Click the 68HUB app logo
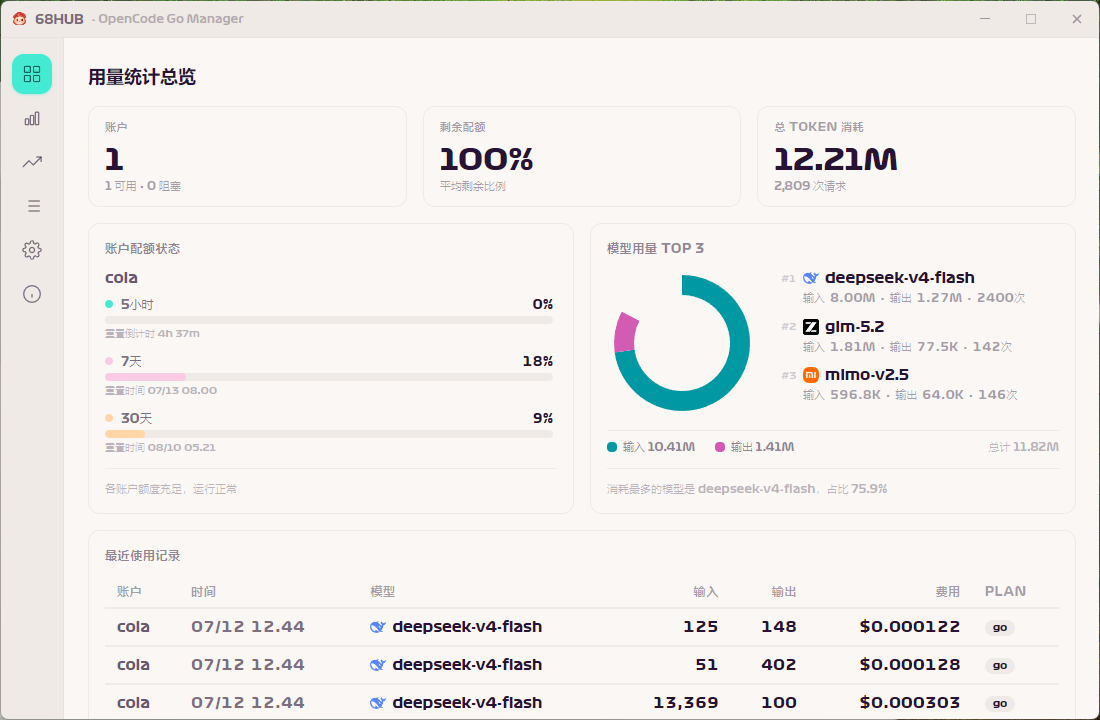The height and width of the screenshot is (720, 1100). (20, 19)
